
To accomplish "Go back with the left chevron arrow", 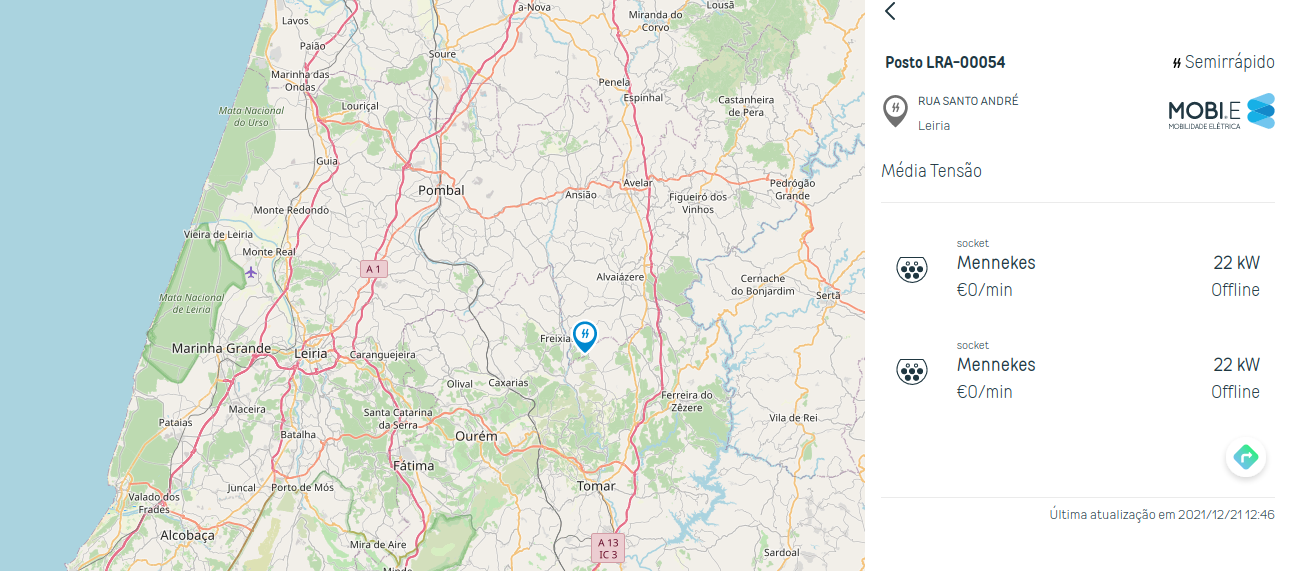I will pyautogui.click(x=890, y=11).
